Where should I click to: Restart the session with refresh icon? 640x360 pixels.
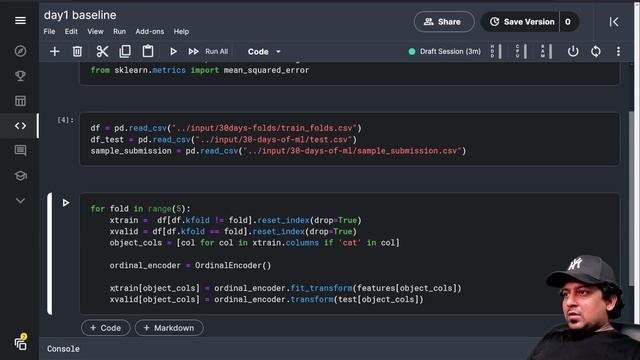596,51
